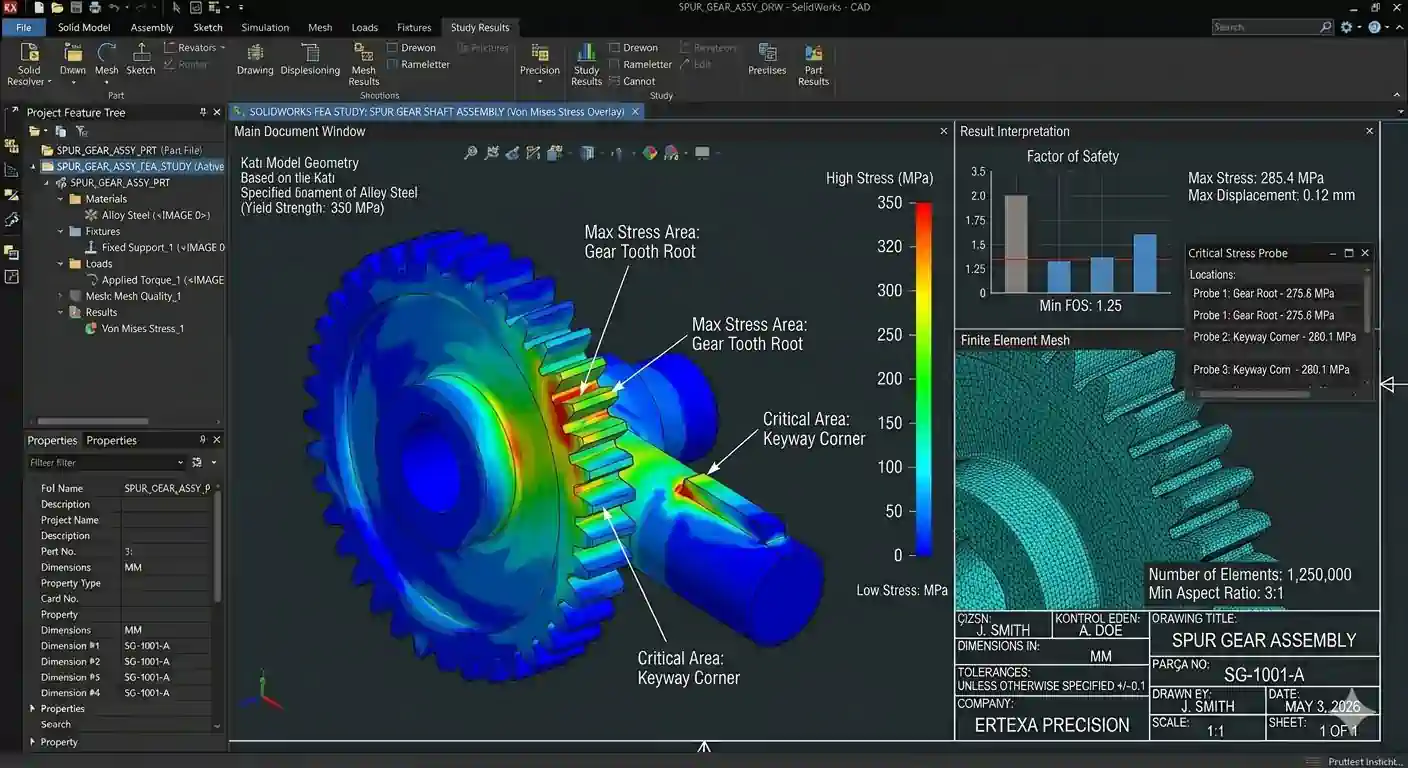1408x768 pixels.
Task: Switch to the Loads ribbon tab
Action: [x=364, y=27]
